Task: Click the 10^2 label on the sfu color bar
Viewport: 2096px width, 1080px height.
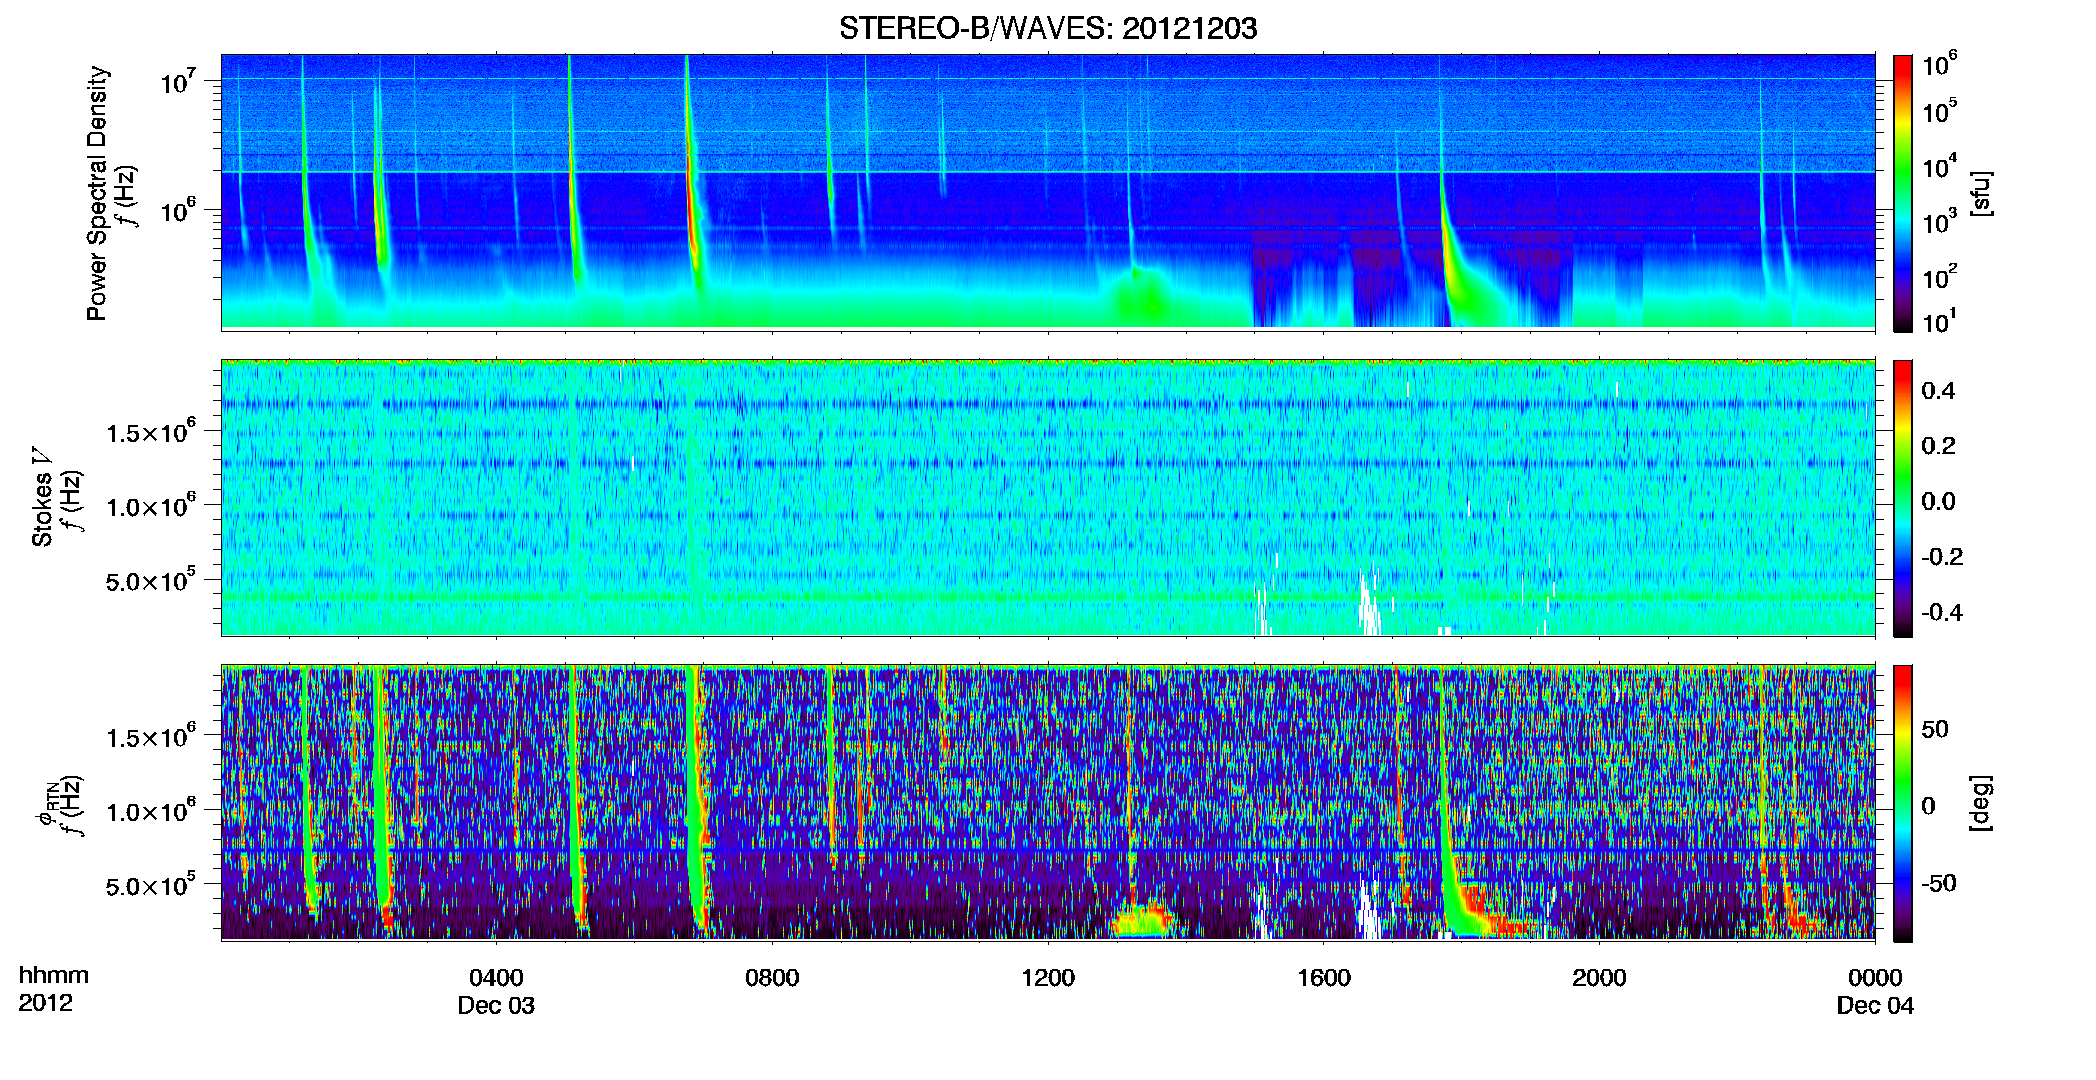Action: point(1939,276)
